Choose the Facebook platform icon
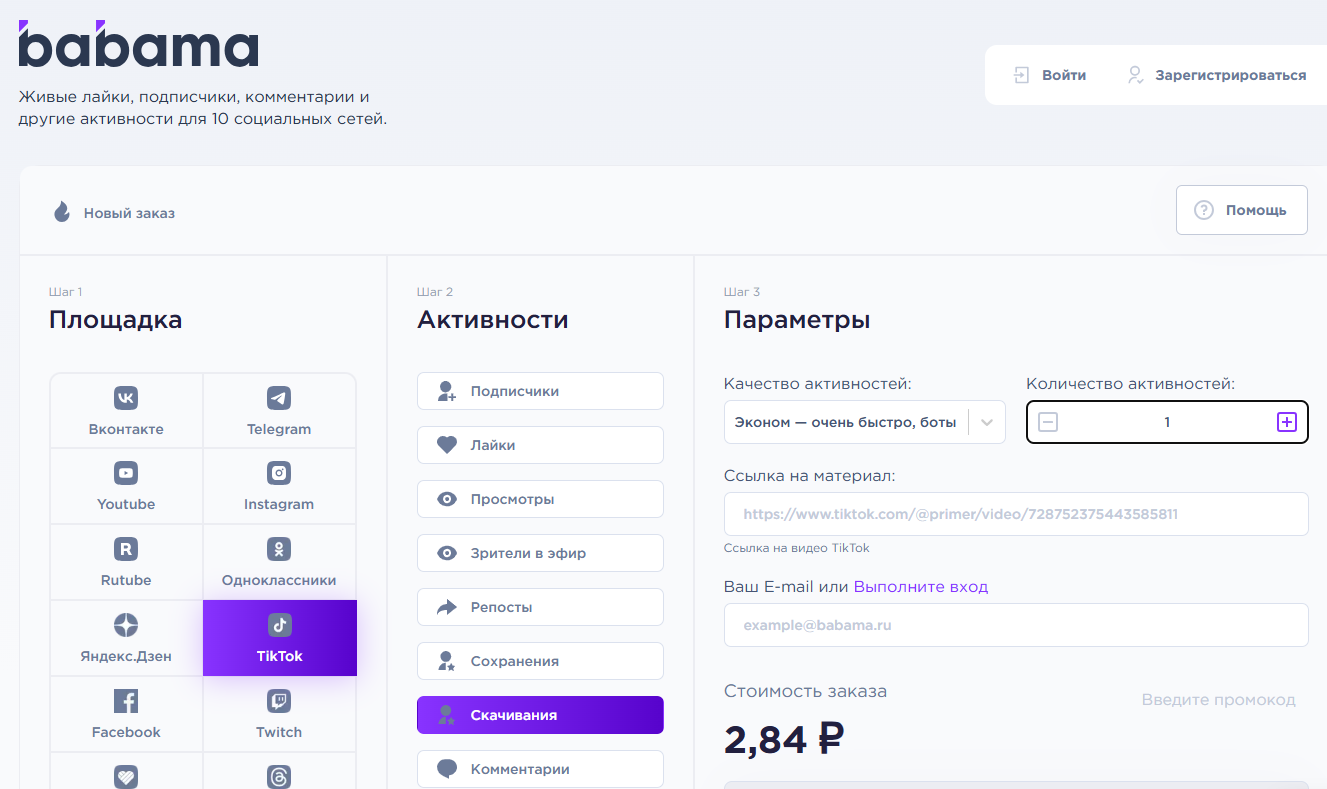The height and width of the screenshot is (789, 1327). click(126, 701)
